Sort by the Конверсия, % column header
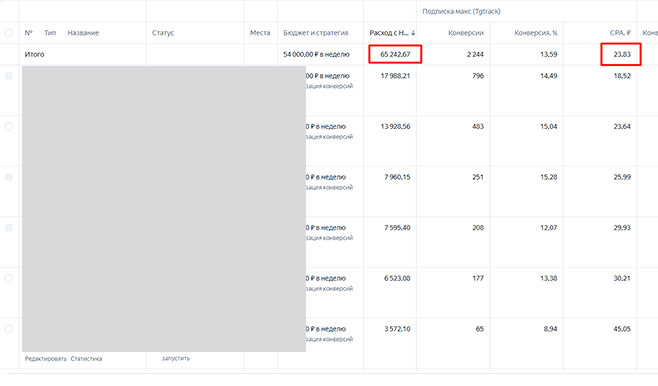Screen dimensions: 658x386 (536, 33)
